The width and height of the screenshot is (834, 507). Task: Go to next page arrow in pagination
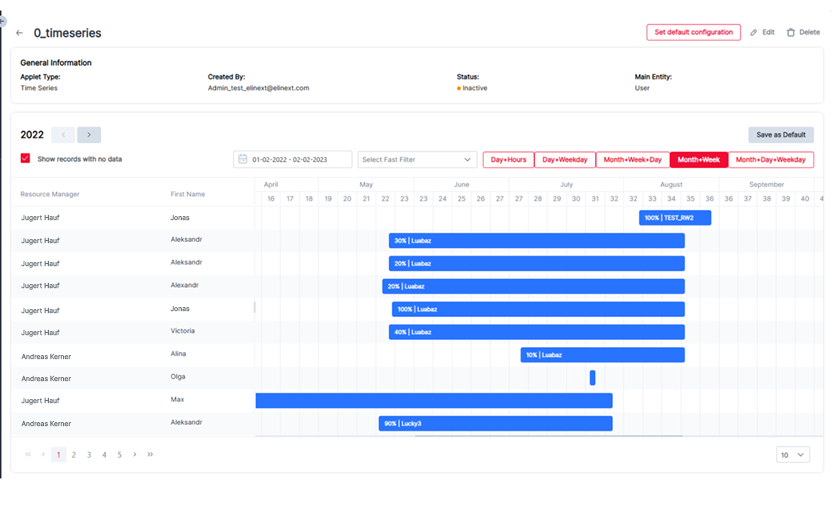tap(135, 455)
